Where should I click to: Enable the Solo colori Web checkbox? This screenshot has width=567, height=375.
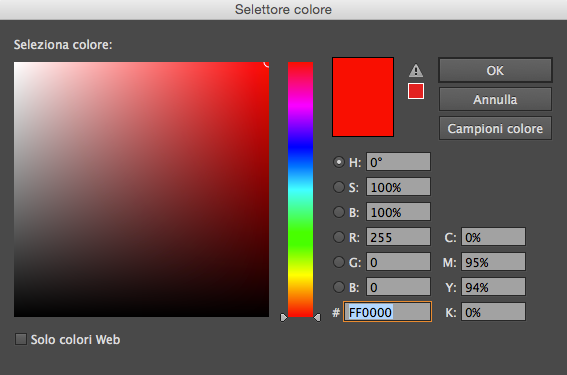[x=21, y=339]
